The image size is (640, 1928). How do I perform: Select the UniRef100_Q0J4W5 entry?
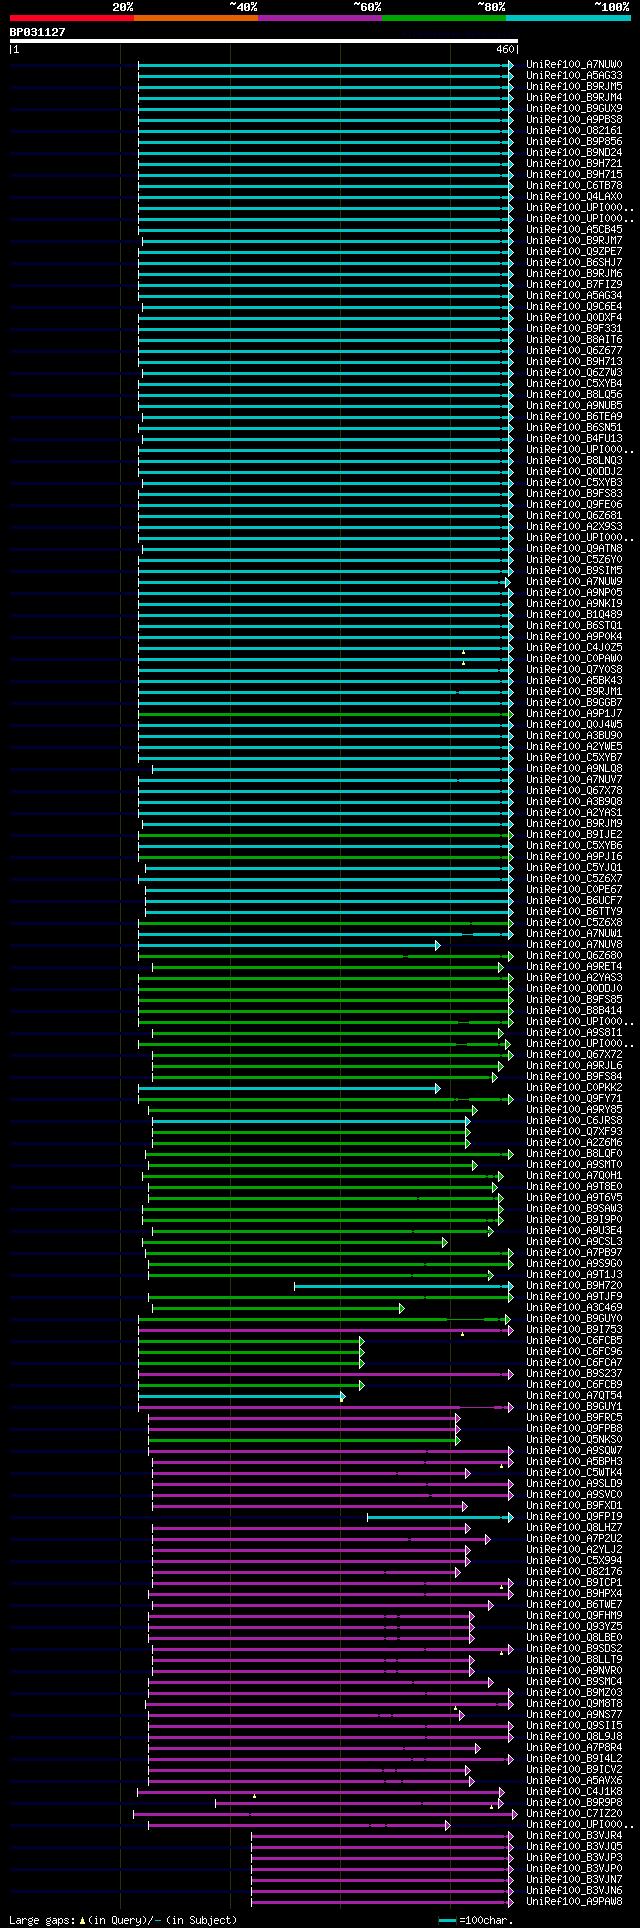574,724
